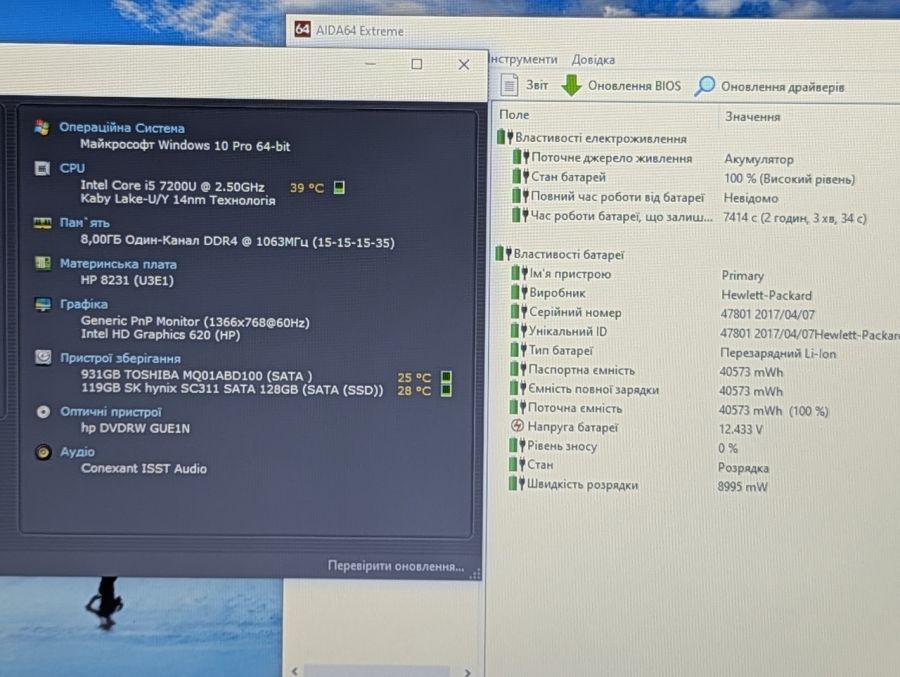Select the Час роботи батареї, що залиш... row

(x=689, y=217)
